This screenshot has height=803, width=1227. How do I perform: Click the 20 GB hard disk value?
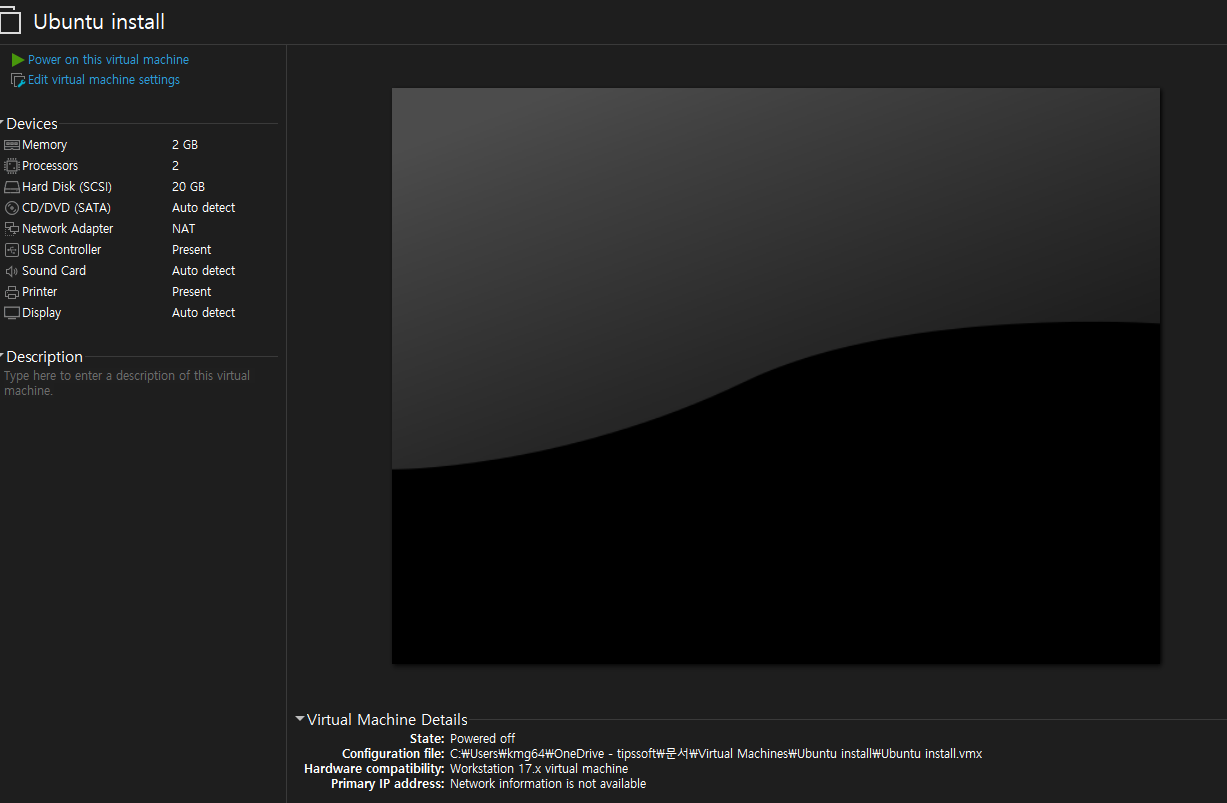188,187
